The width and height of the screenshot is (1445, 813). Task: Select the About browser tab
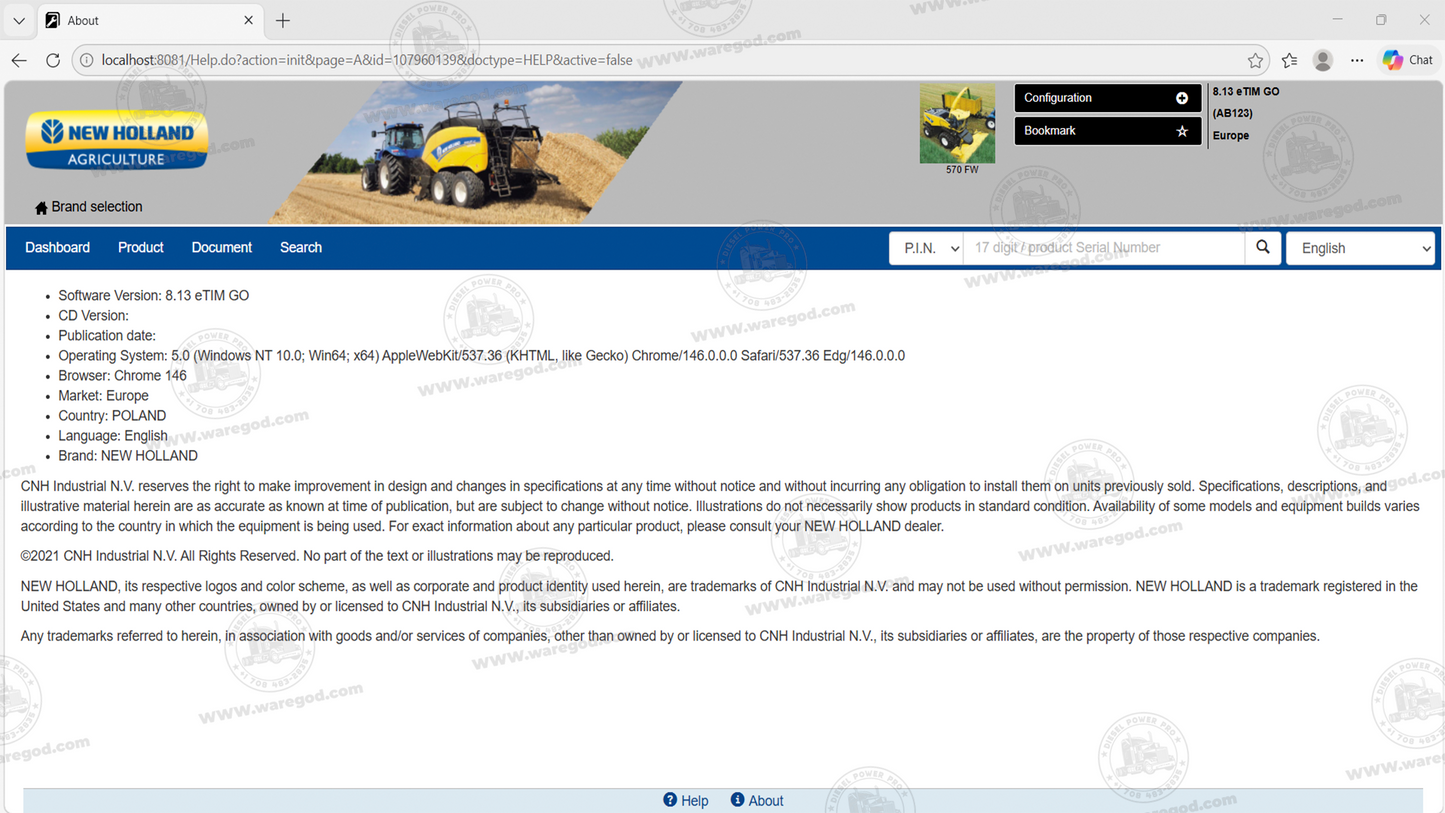pyautogui.click(x=150, y=20)
